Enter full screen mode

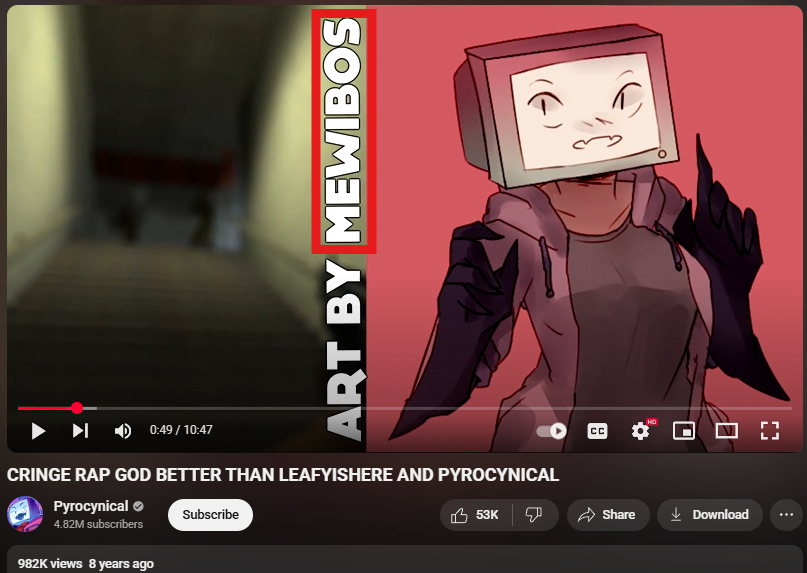tap(769, 431)
